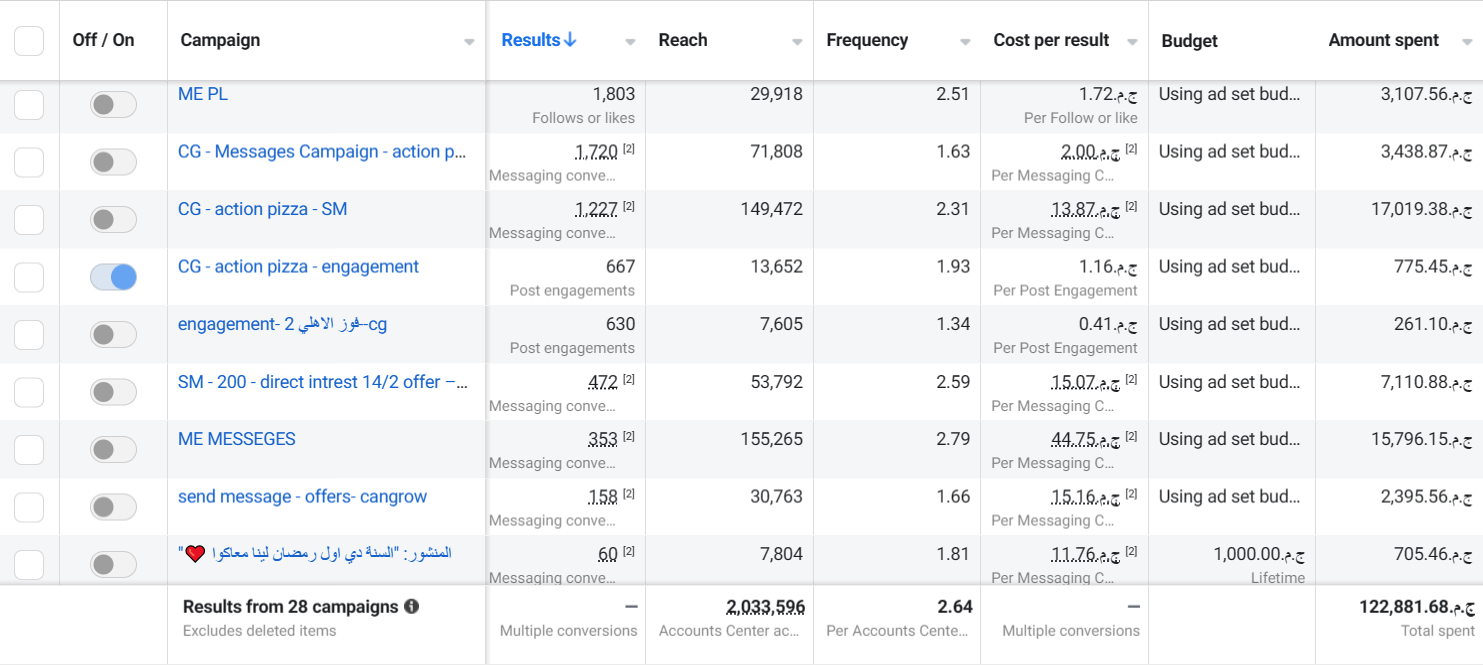Click the Reach column header
This screenshot has height=665, width=1483.
click(x=683, y=40)
